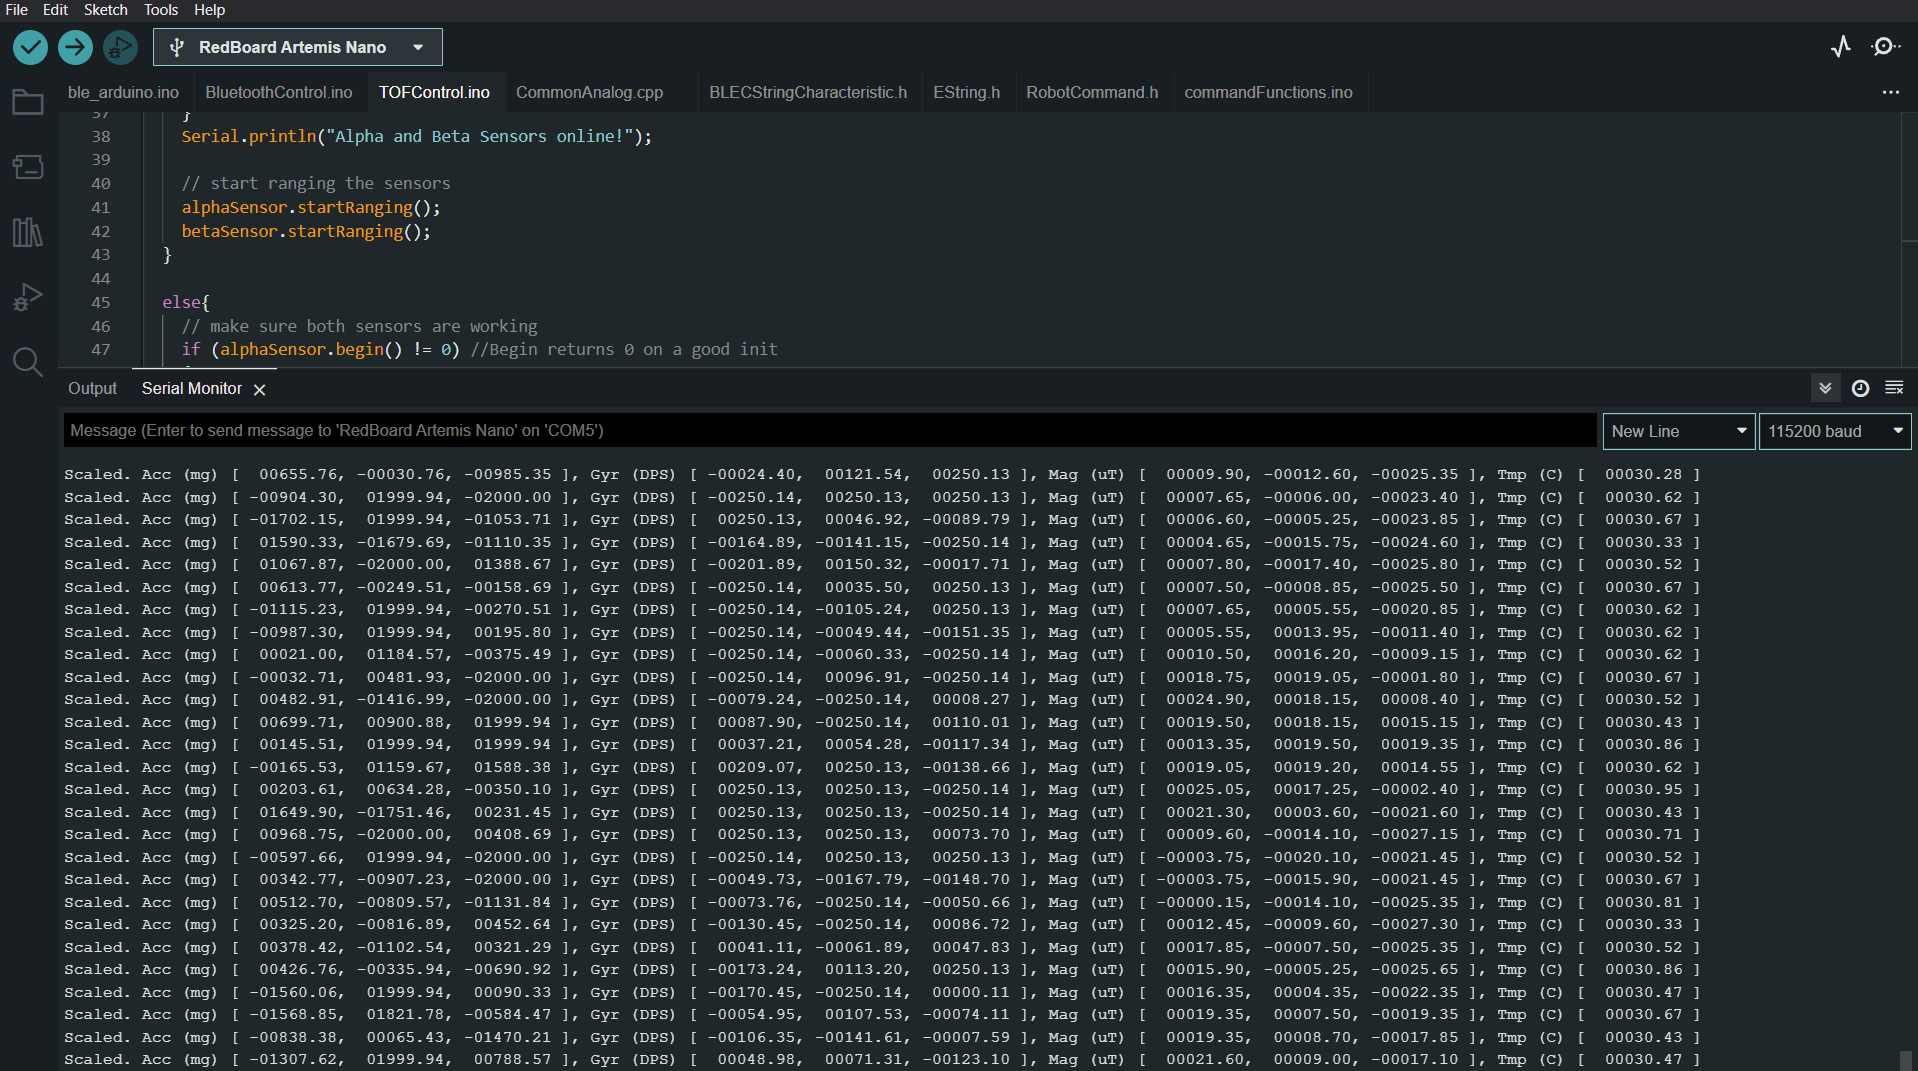The height and width of the screenshot is (1071, 1918).
Task: Open the New Line line-ending dropdown
Action: (x=1678, y=431)
